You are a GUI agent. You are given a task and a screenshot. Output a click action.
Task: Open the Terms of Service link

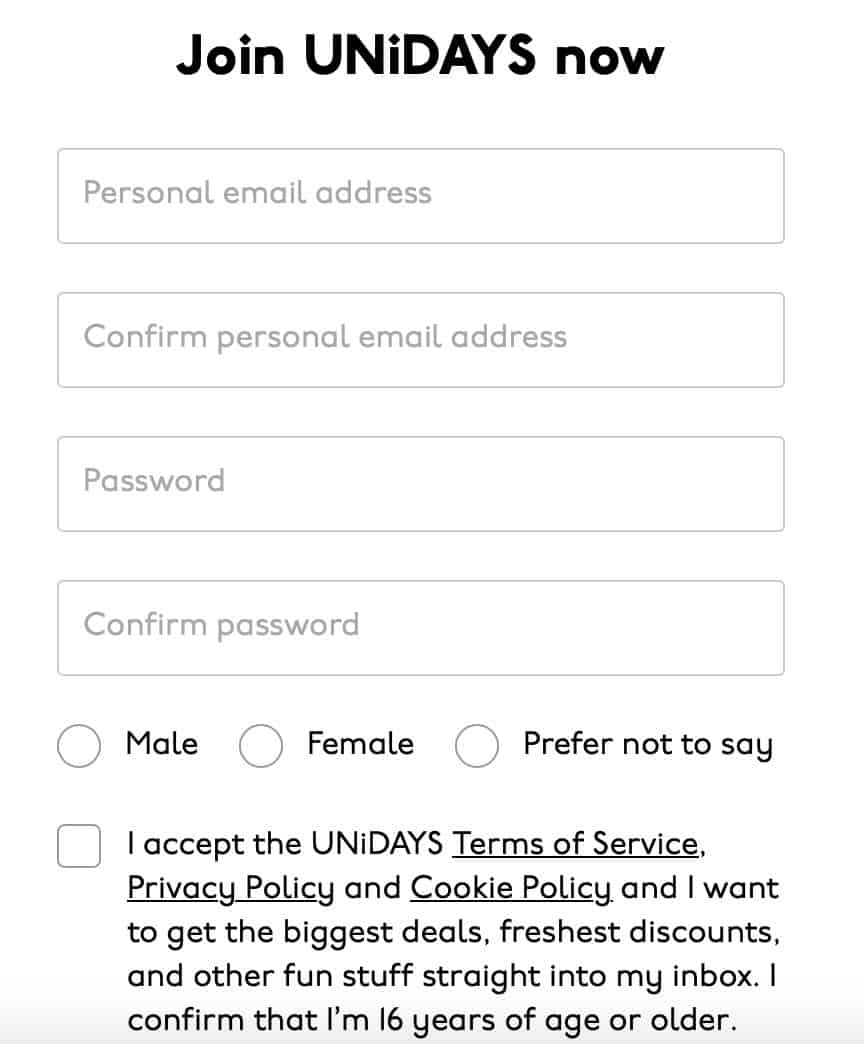click(575, 844)
